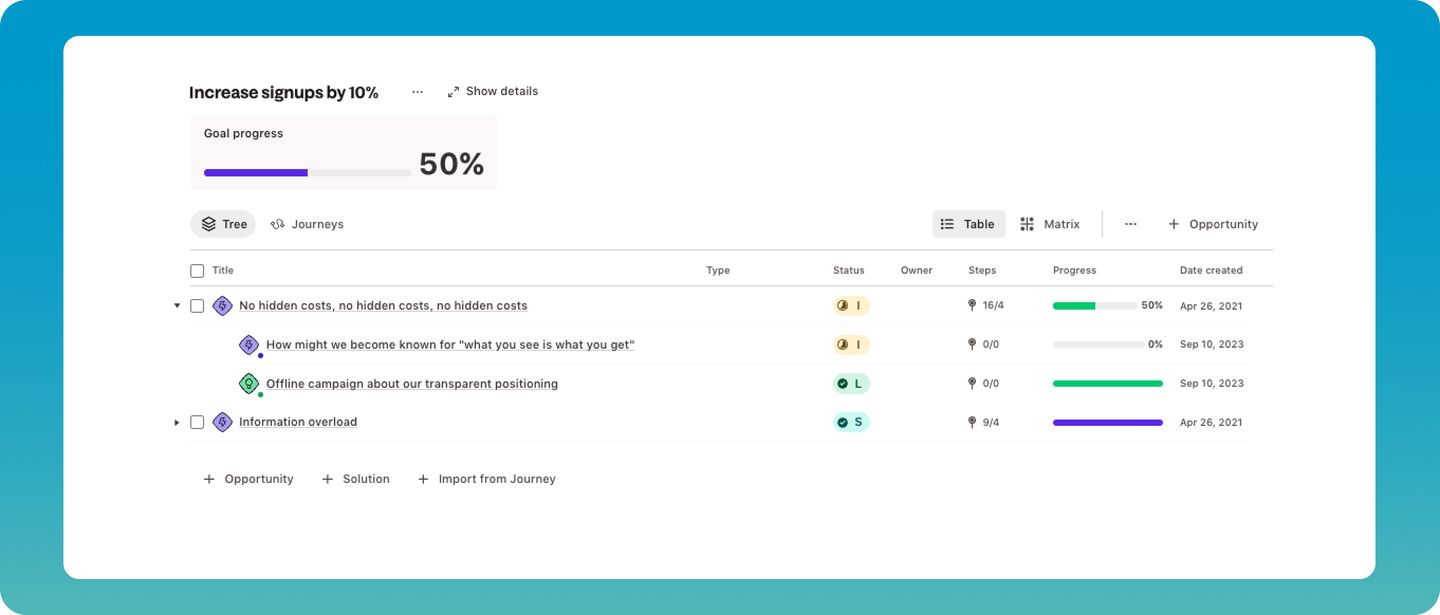Image resolution: width=1440 pixels, height=615 pixels.
Task: Click the Table list icon
Action: tap(947, 224)
